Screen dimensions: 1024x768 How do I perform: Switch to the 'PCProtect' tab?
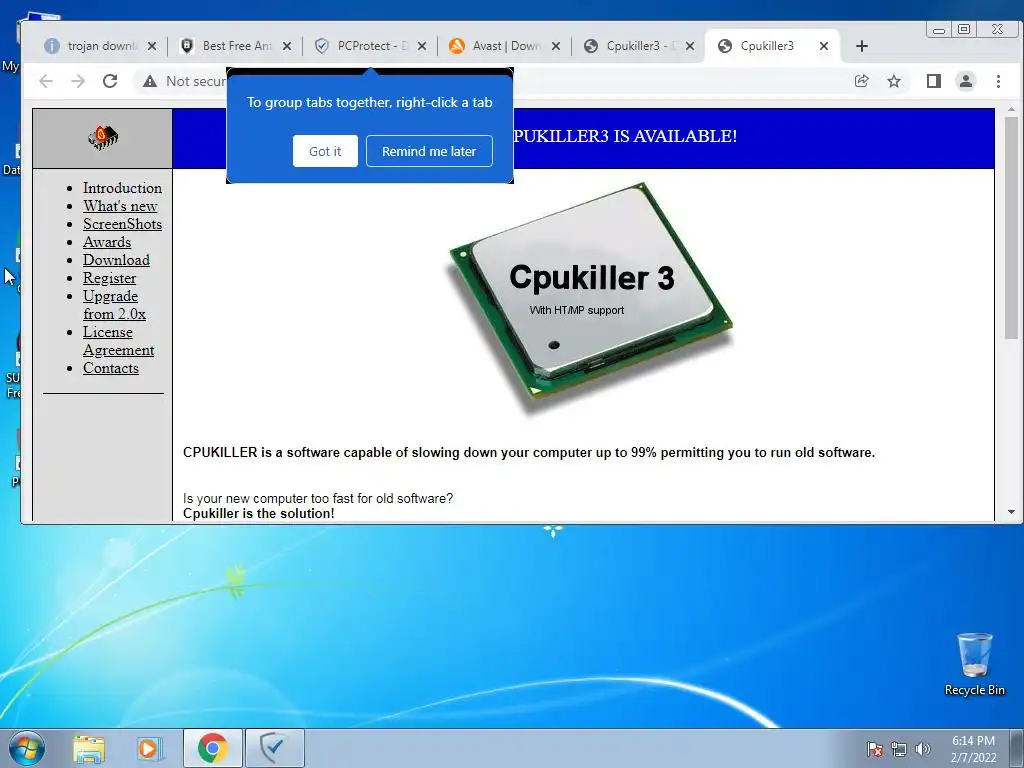point(370,46)
